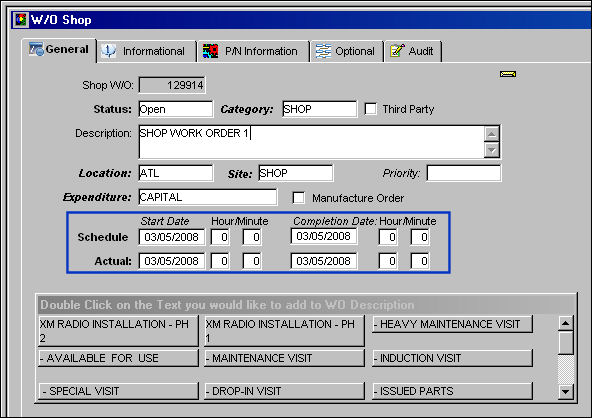Select XM RADIO INSTALLATION - PH 1 text

284,331
